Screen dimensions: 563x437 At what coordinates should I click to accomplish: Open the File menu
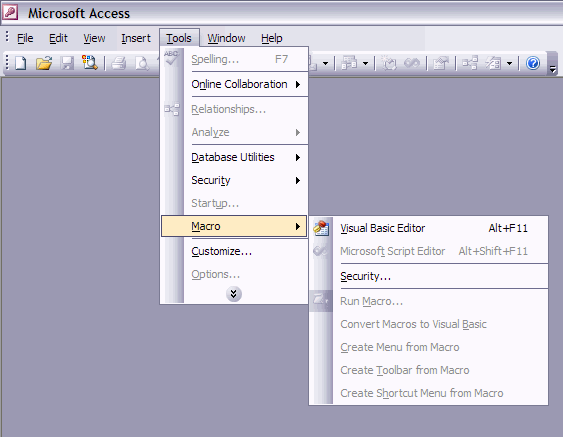(25, 38)
